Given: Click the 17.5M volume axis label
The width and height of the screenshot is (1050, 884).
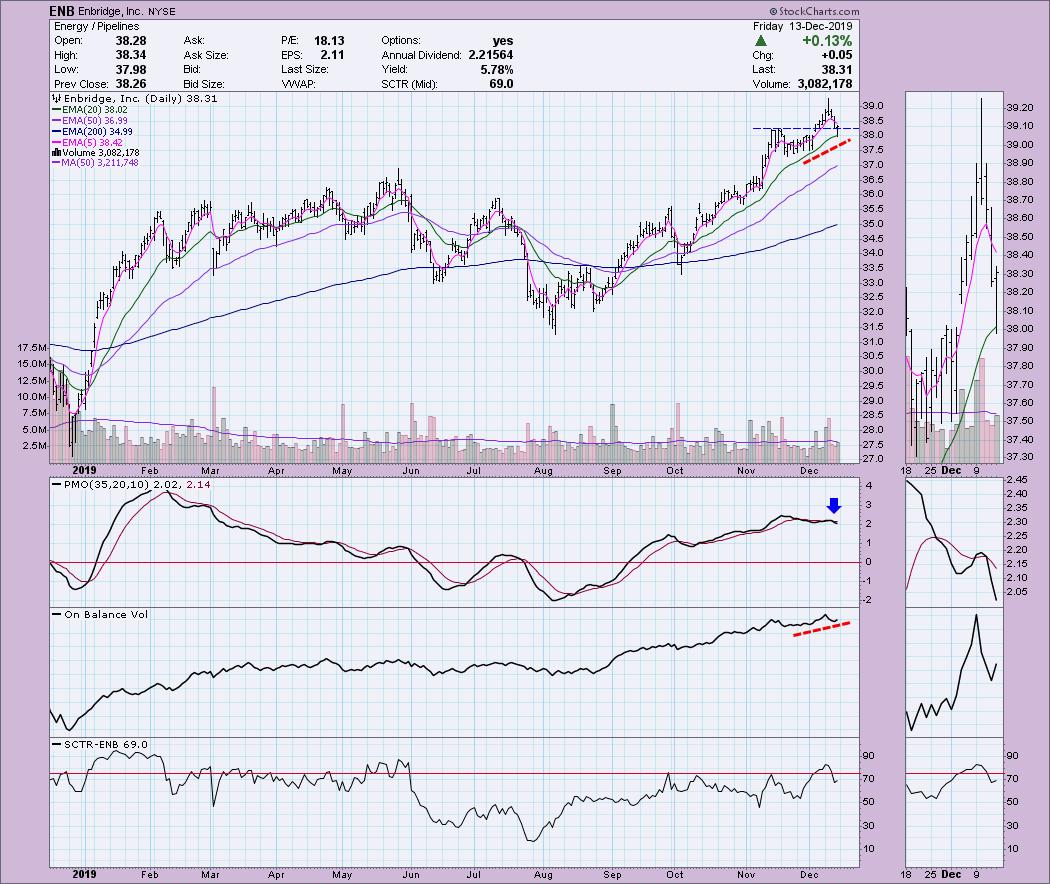Looking at the screenshot, I should pyautogui.click(x=33, y=348).
